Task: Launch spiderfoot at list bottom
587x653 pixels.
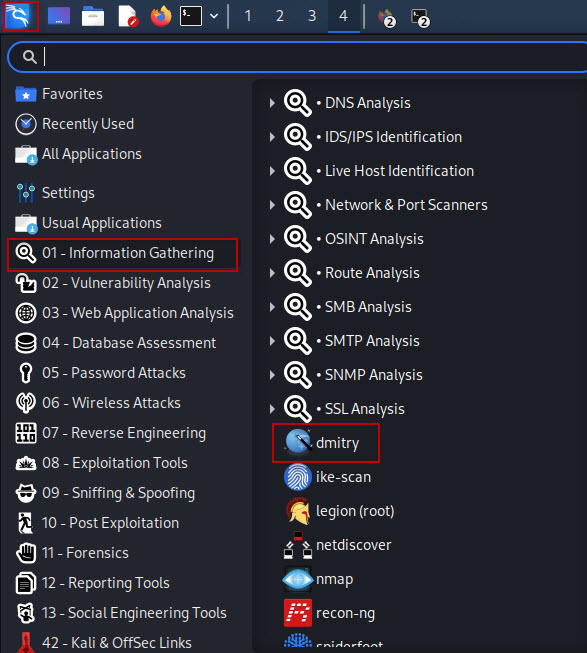Action: point(333,643)
